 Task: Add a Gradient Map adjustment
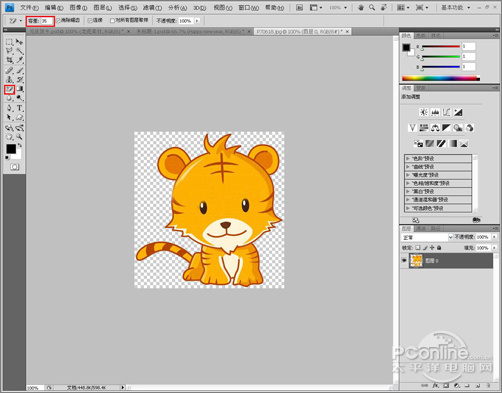[x=453, y=144]
